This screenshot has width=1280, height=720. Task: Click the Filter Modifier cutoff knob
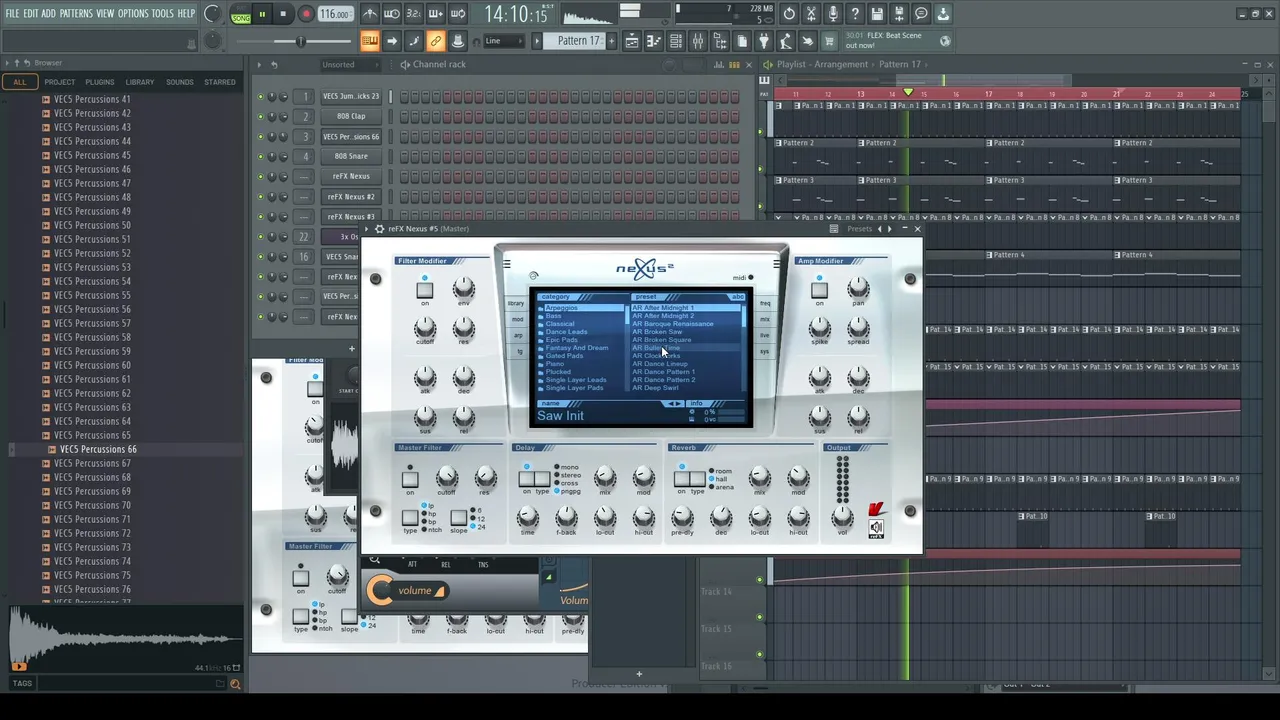click(424, 328)
